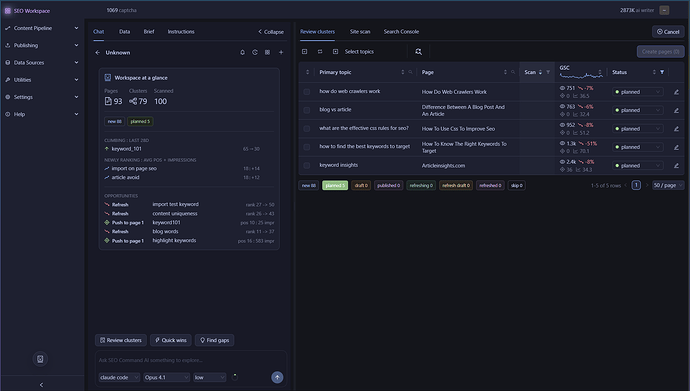Screen dimensions: 690x391
Task: Open the 'claude code' provider dropdown
Action: pyautogui.click(x=119, y=377)
